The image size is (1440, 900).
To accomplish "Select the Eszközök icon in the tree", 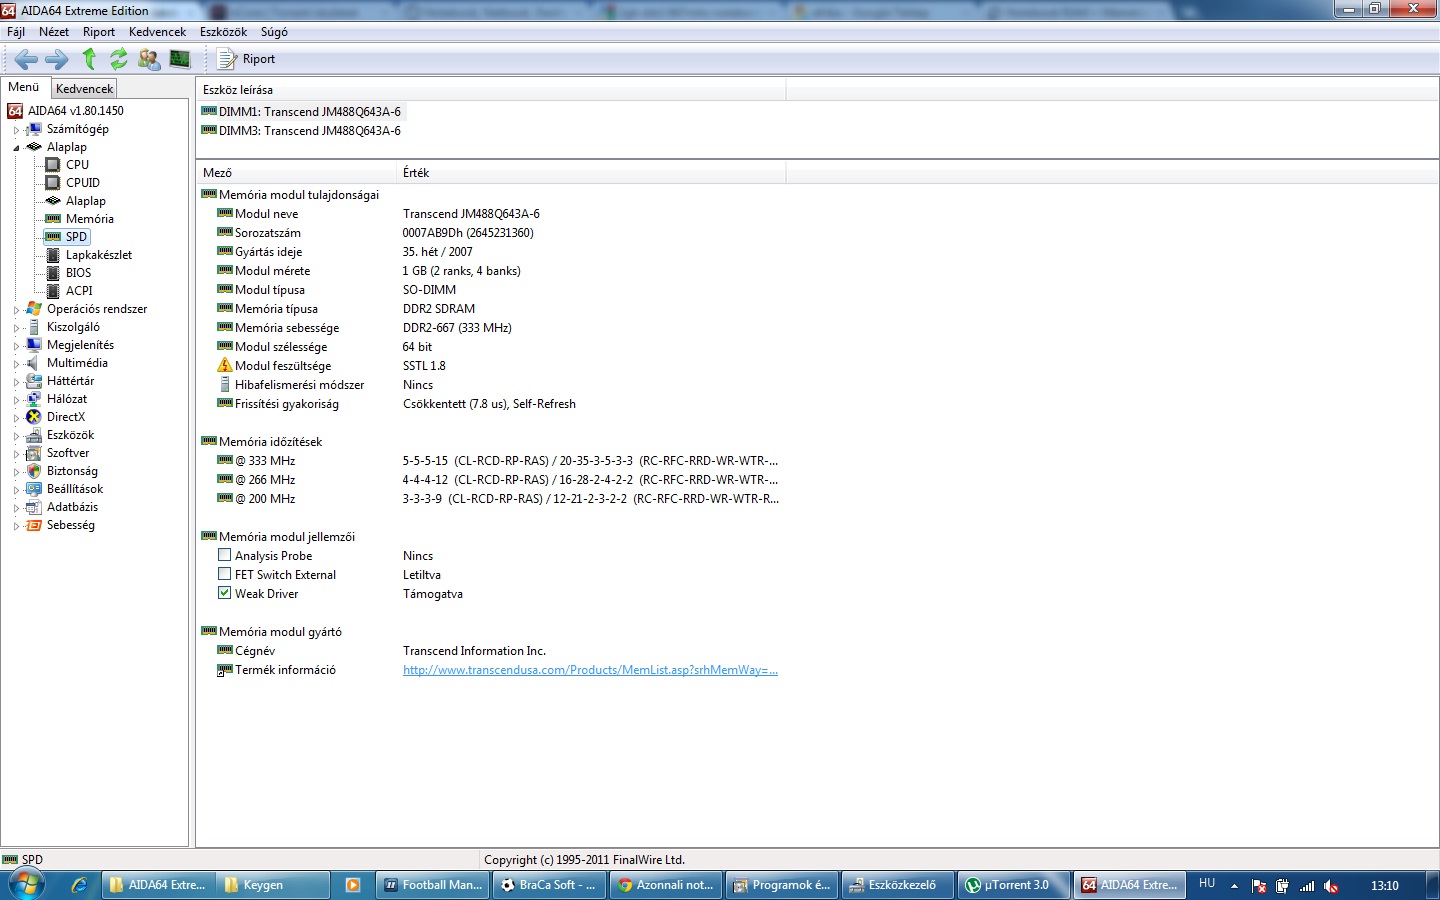I will tap(34, 435).
